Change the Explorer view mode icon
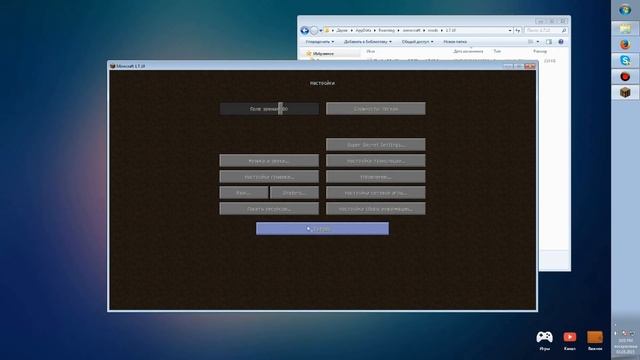The image size is (640, 360). click(531, 42)
